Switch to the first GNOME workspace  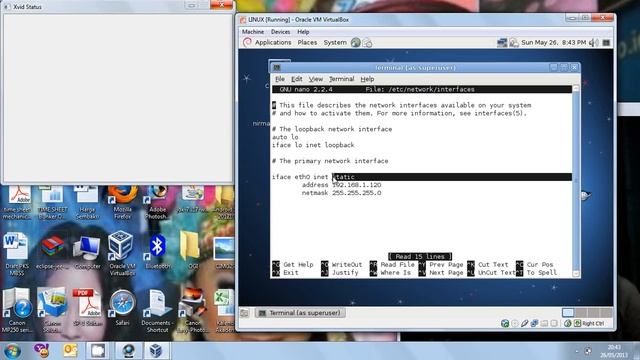click(568, 313)
